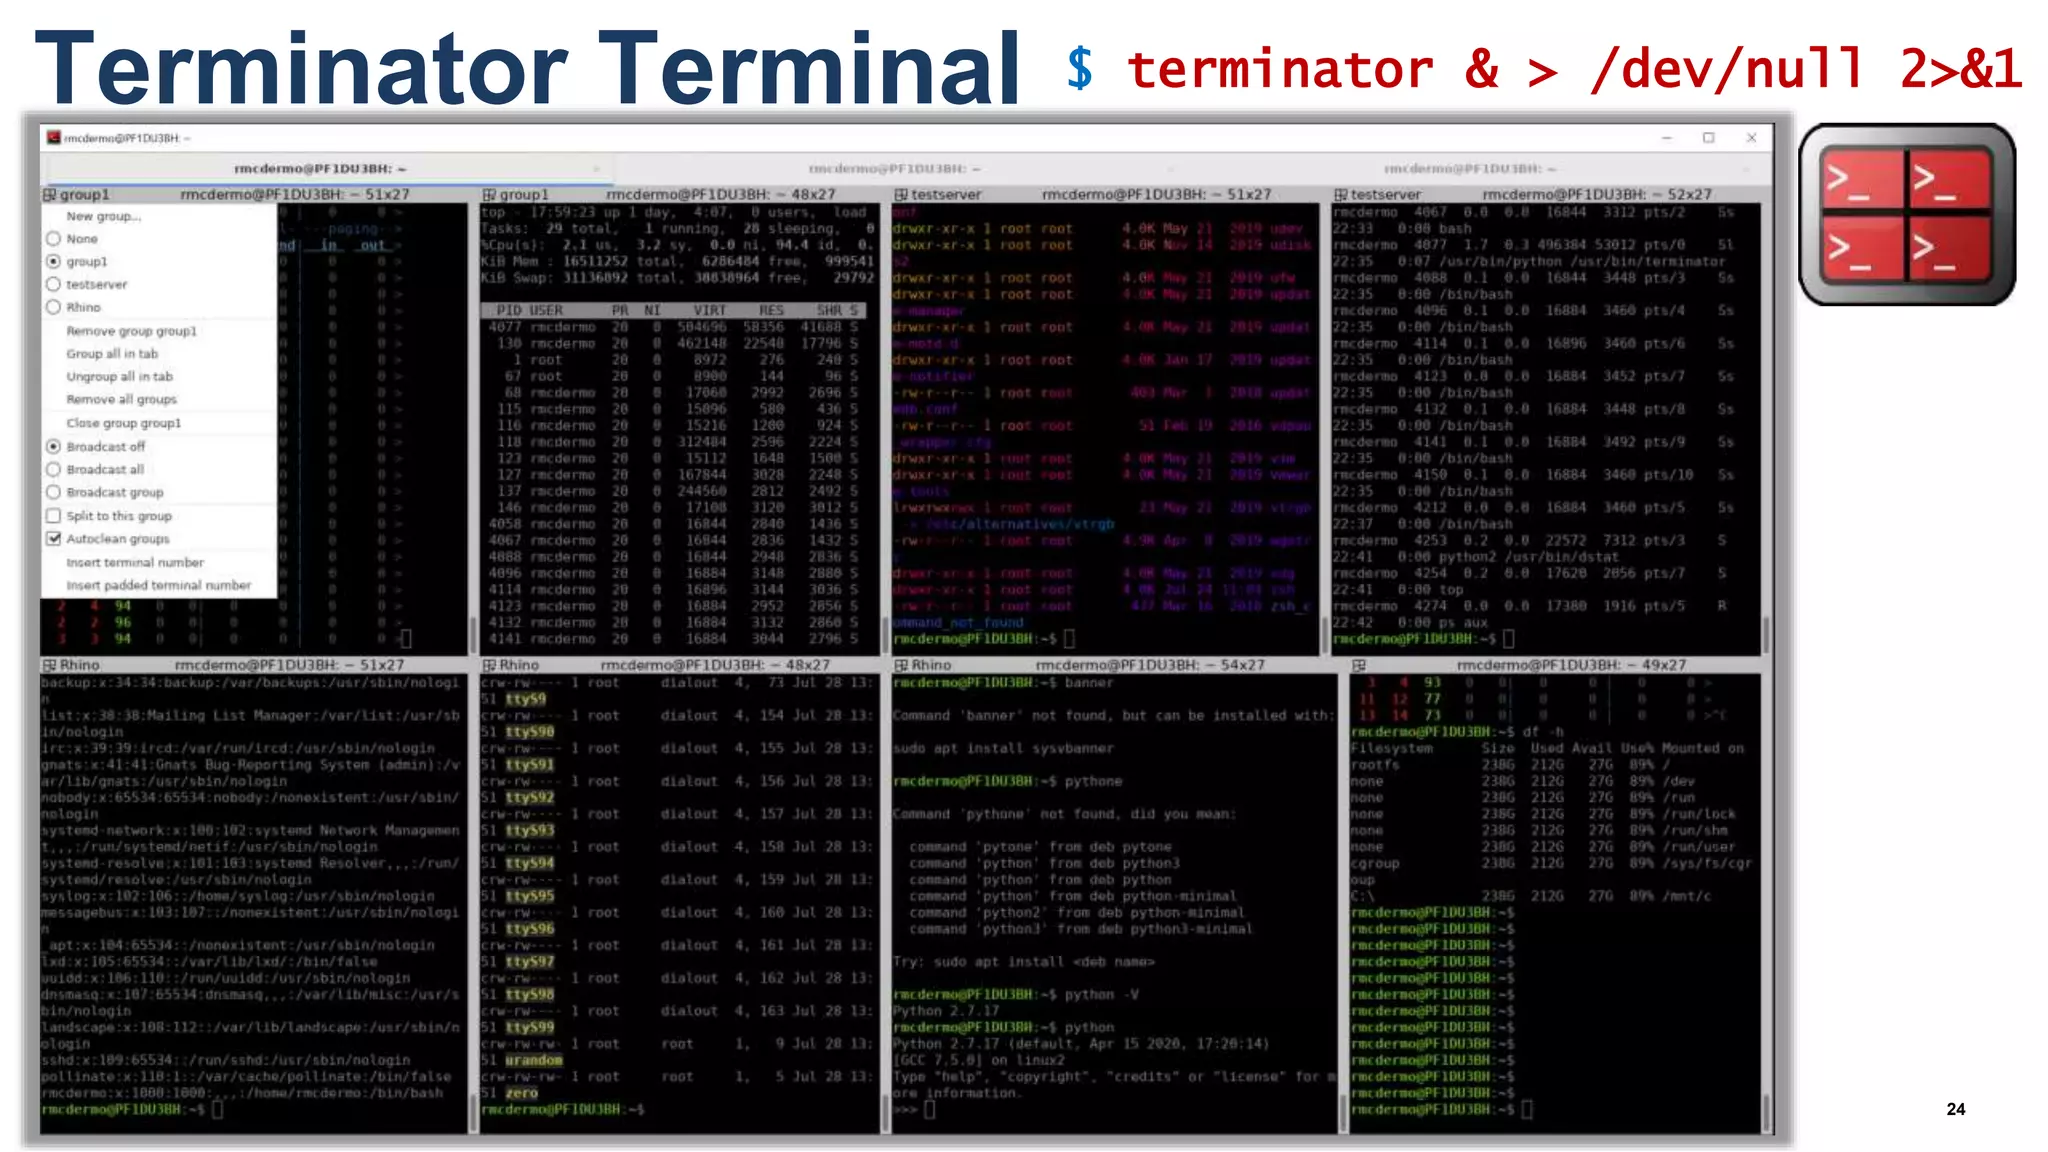Open group menu of testserver 52x27 terminal
The image size is (2048, 1152).
tap(1342, 195)
